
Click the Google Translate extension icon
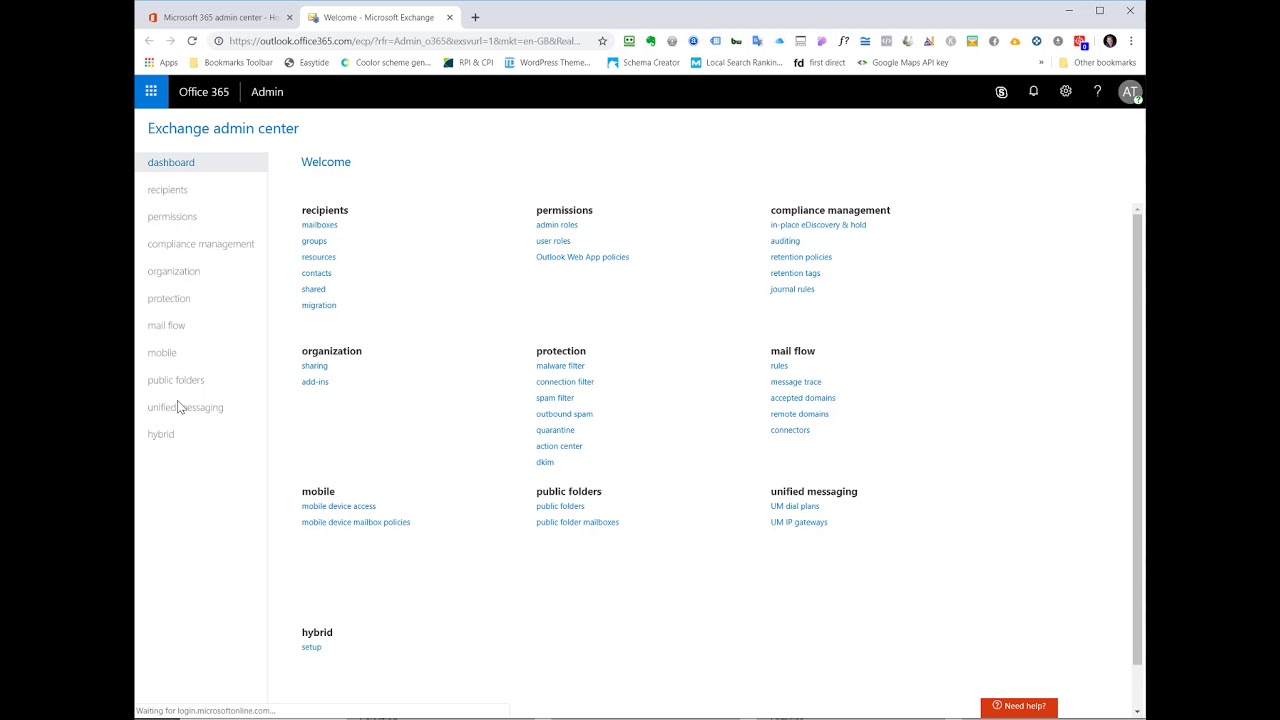click(757, 41)
